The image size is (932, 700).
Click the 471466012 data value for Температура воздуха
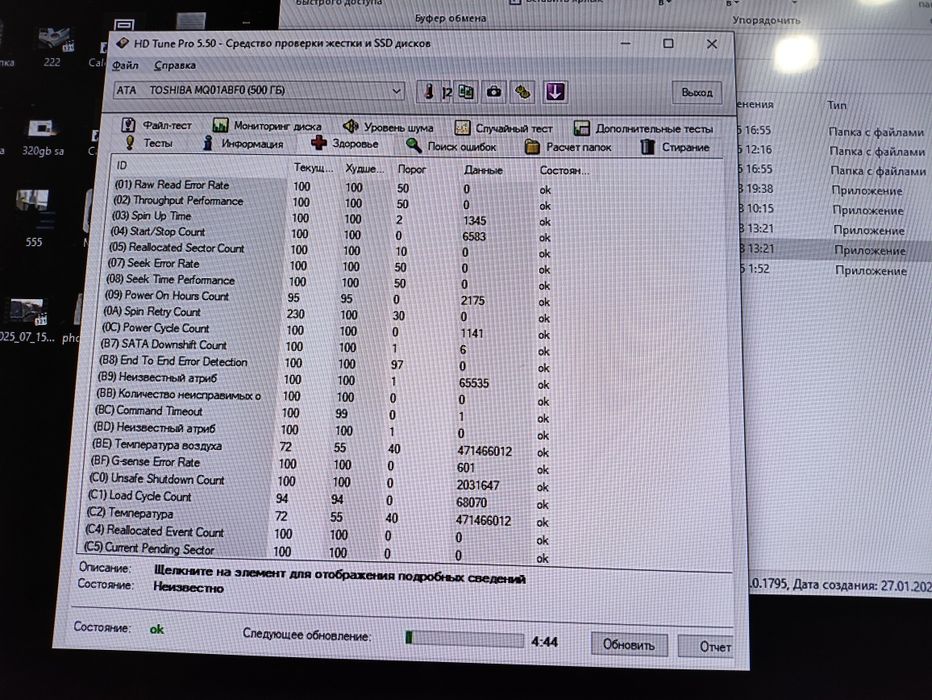pos(484,452)
